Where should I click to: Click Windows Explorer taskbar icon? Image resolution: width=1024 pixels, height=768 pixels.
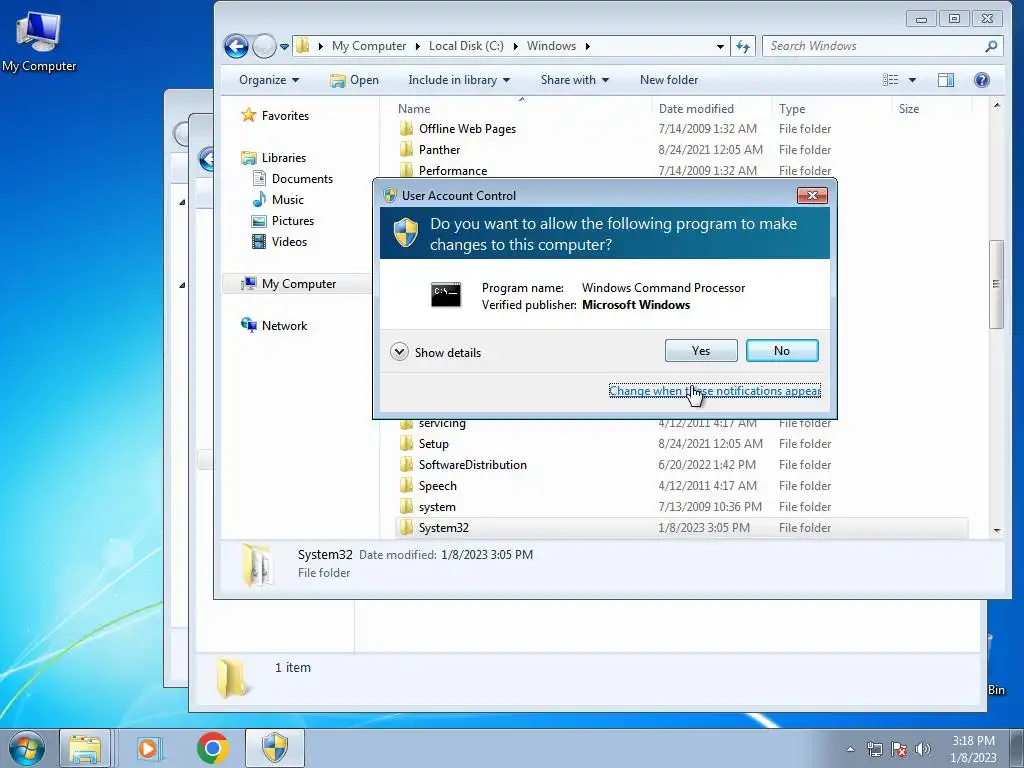(85, 748)
